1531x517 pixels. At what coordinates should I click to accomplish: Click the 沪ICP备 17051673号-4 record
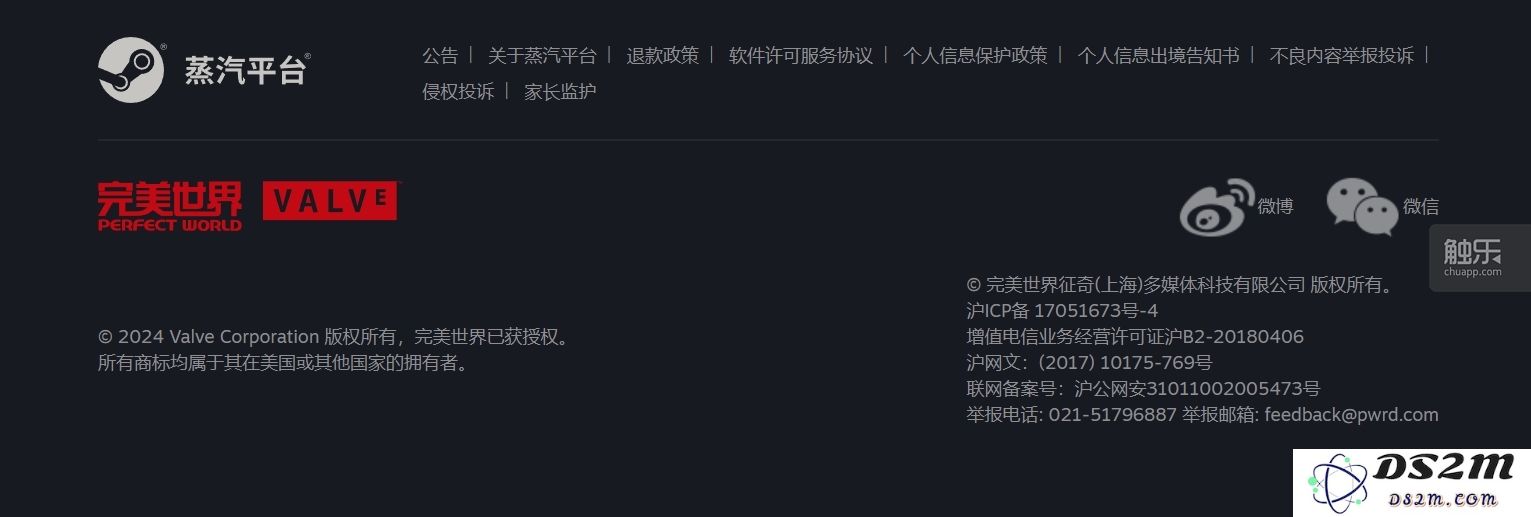pos(1062,311)
